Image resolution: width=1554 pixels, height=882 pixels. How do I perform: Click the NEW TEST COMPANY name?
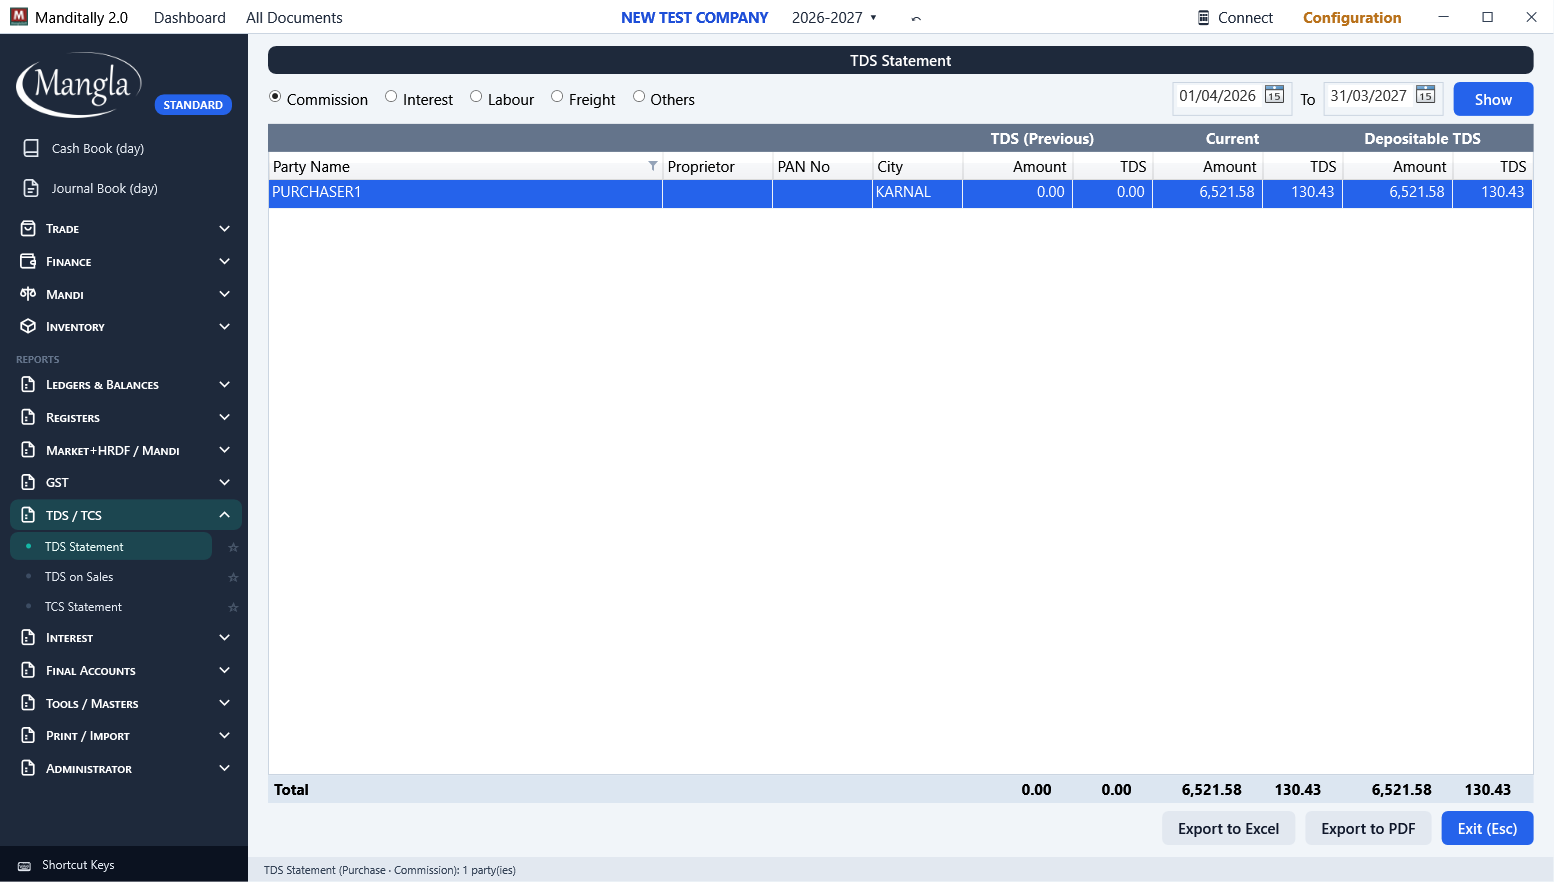coord(695,17)
